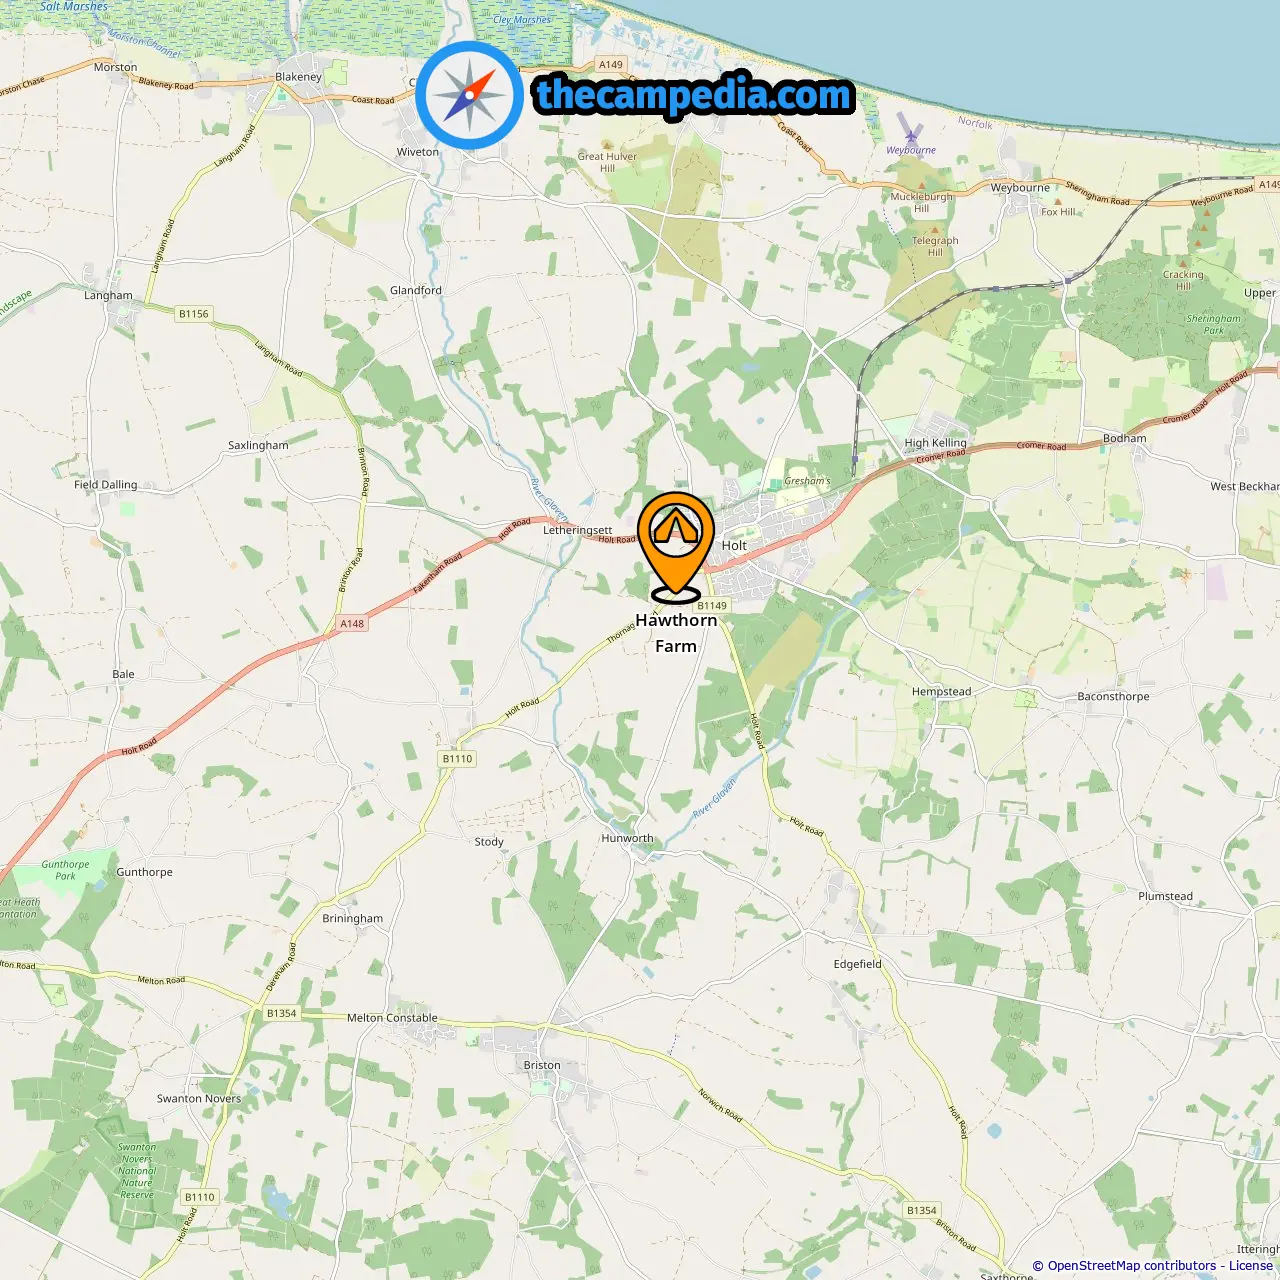Click the Hawthorn Farm label
Screen dimensions: 1280x1280
676,633
